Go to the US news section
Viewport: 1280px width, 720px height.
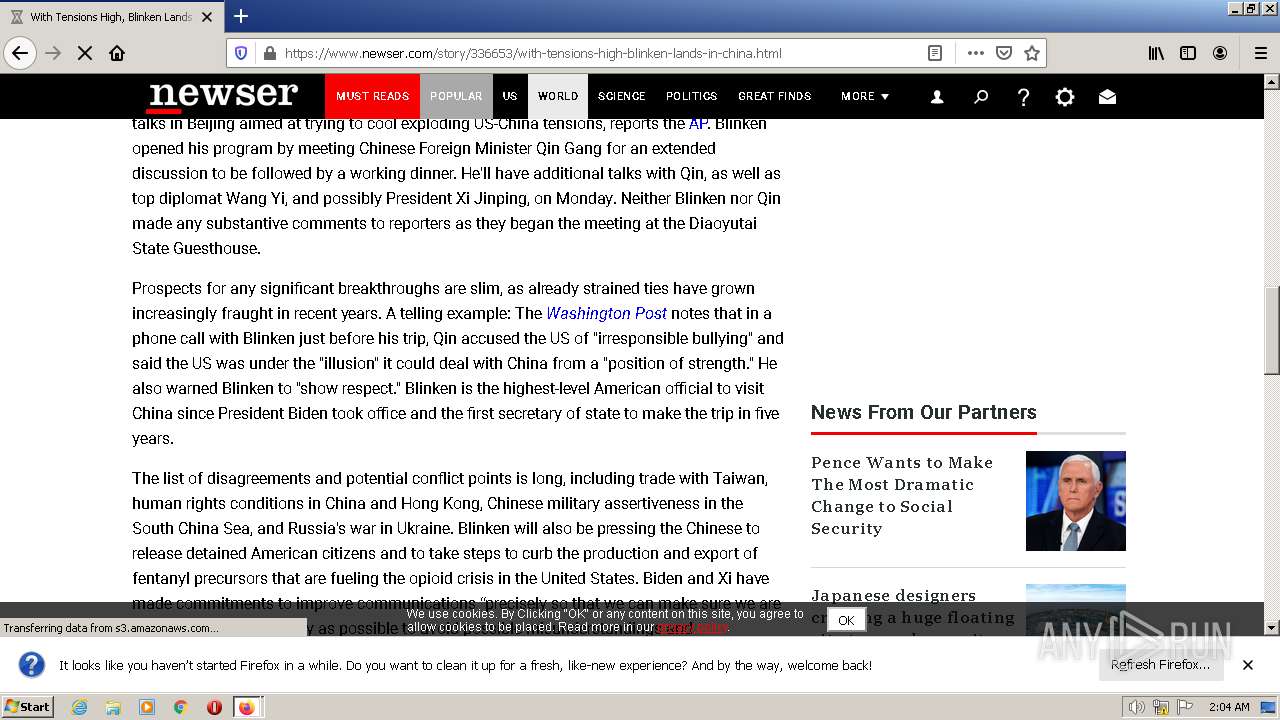pos(510,96)
